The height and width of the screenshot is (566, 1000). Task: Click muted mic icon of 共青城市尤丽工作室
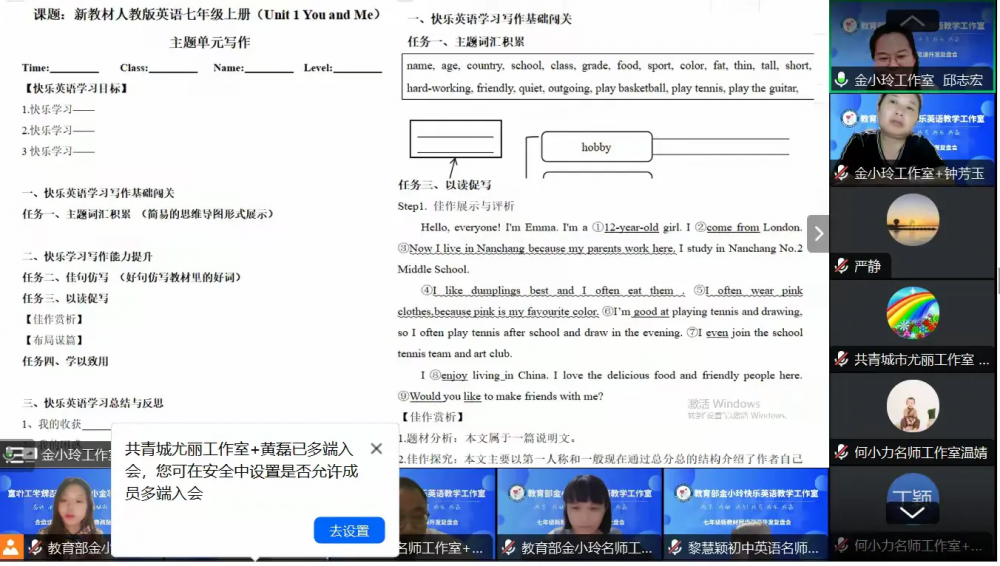841,359
